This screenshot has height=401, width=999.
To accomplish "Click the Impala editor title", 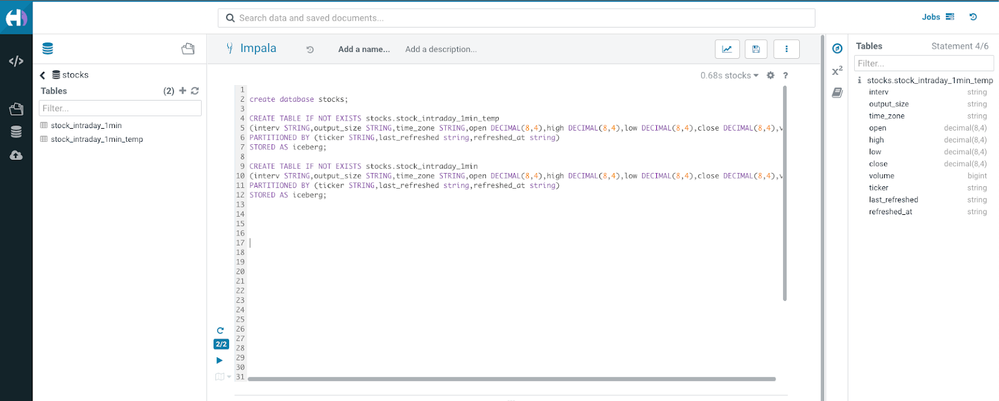I will point(258,48).
